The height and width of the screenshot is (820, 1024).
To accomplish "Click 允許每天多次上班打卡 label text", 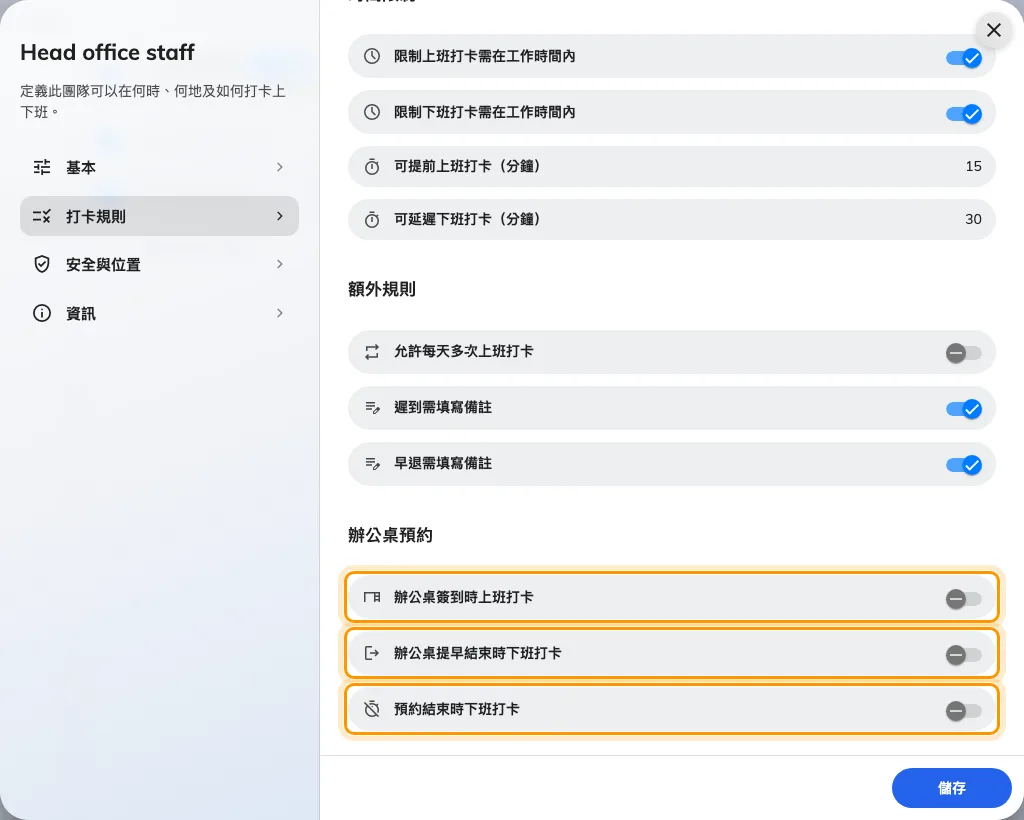I will click(x=464, y=351).
